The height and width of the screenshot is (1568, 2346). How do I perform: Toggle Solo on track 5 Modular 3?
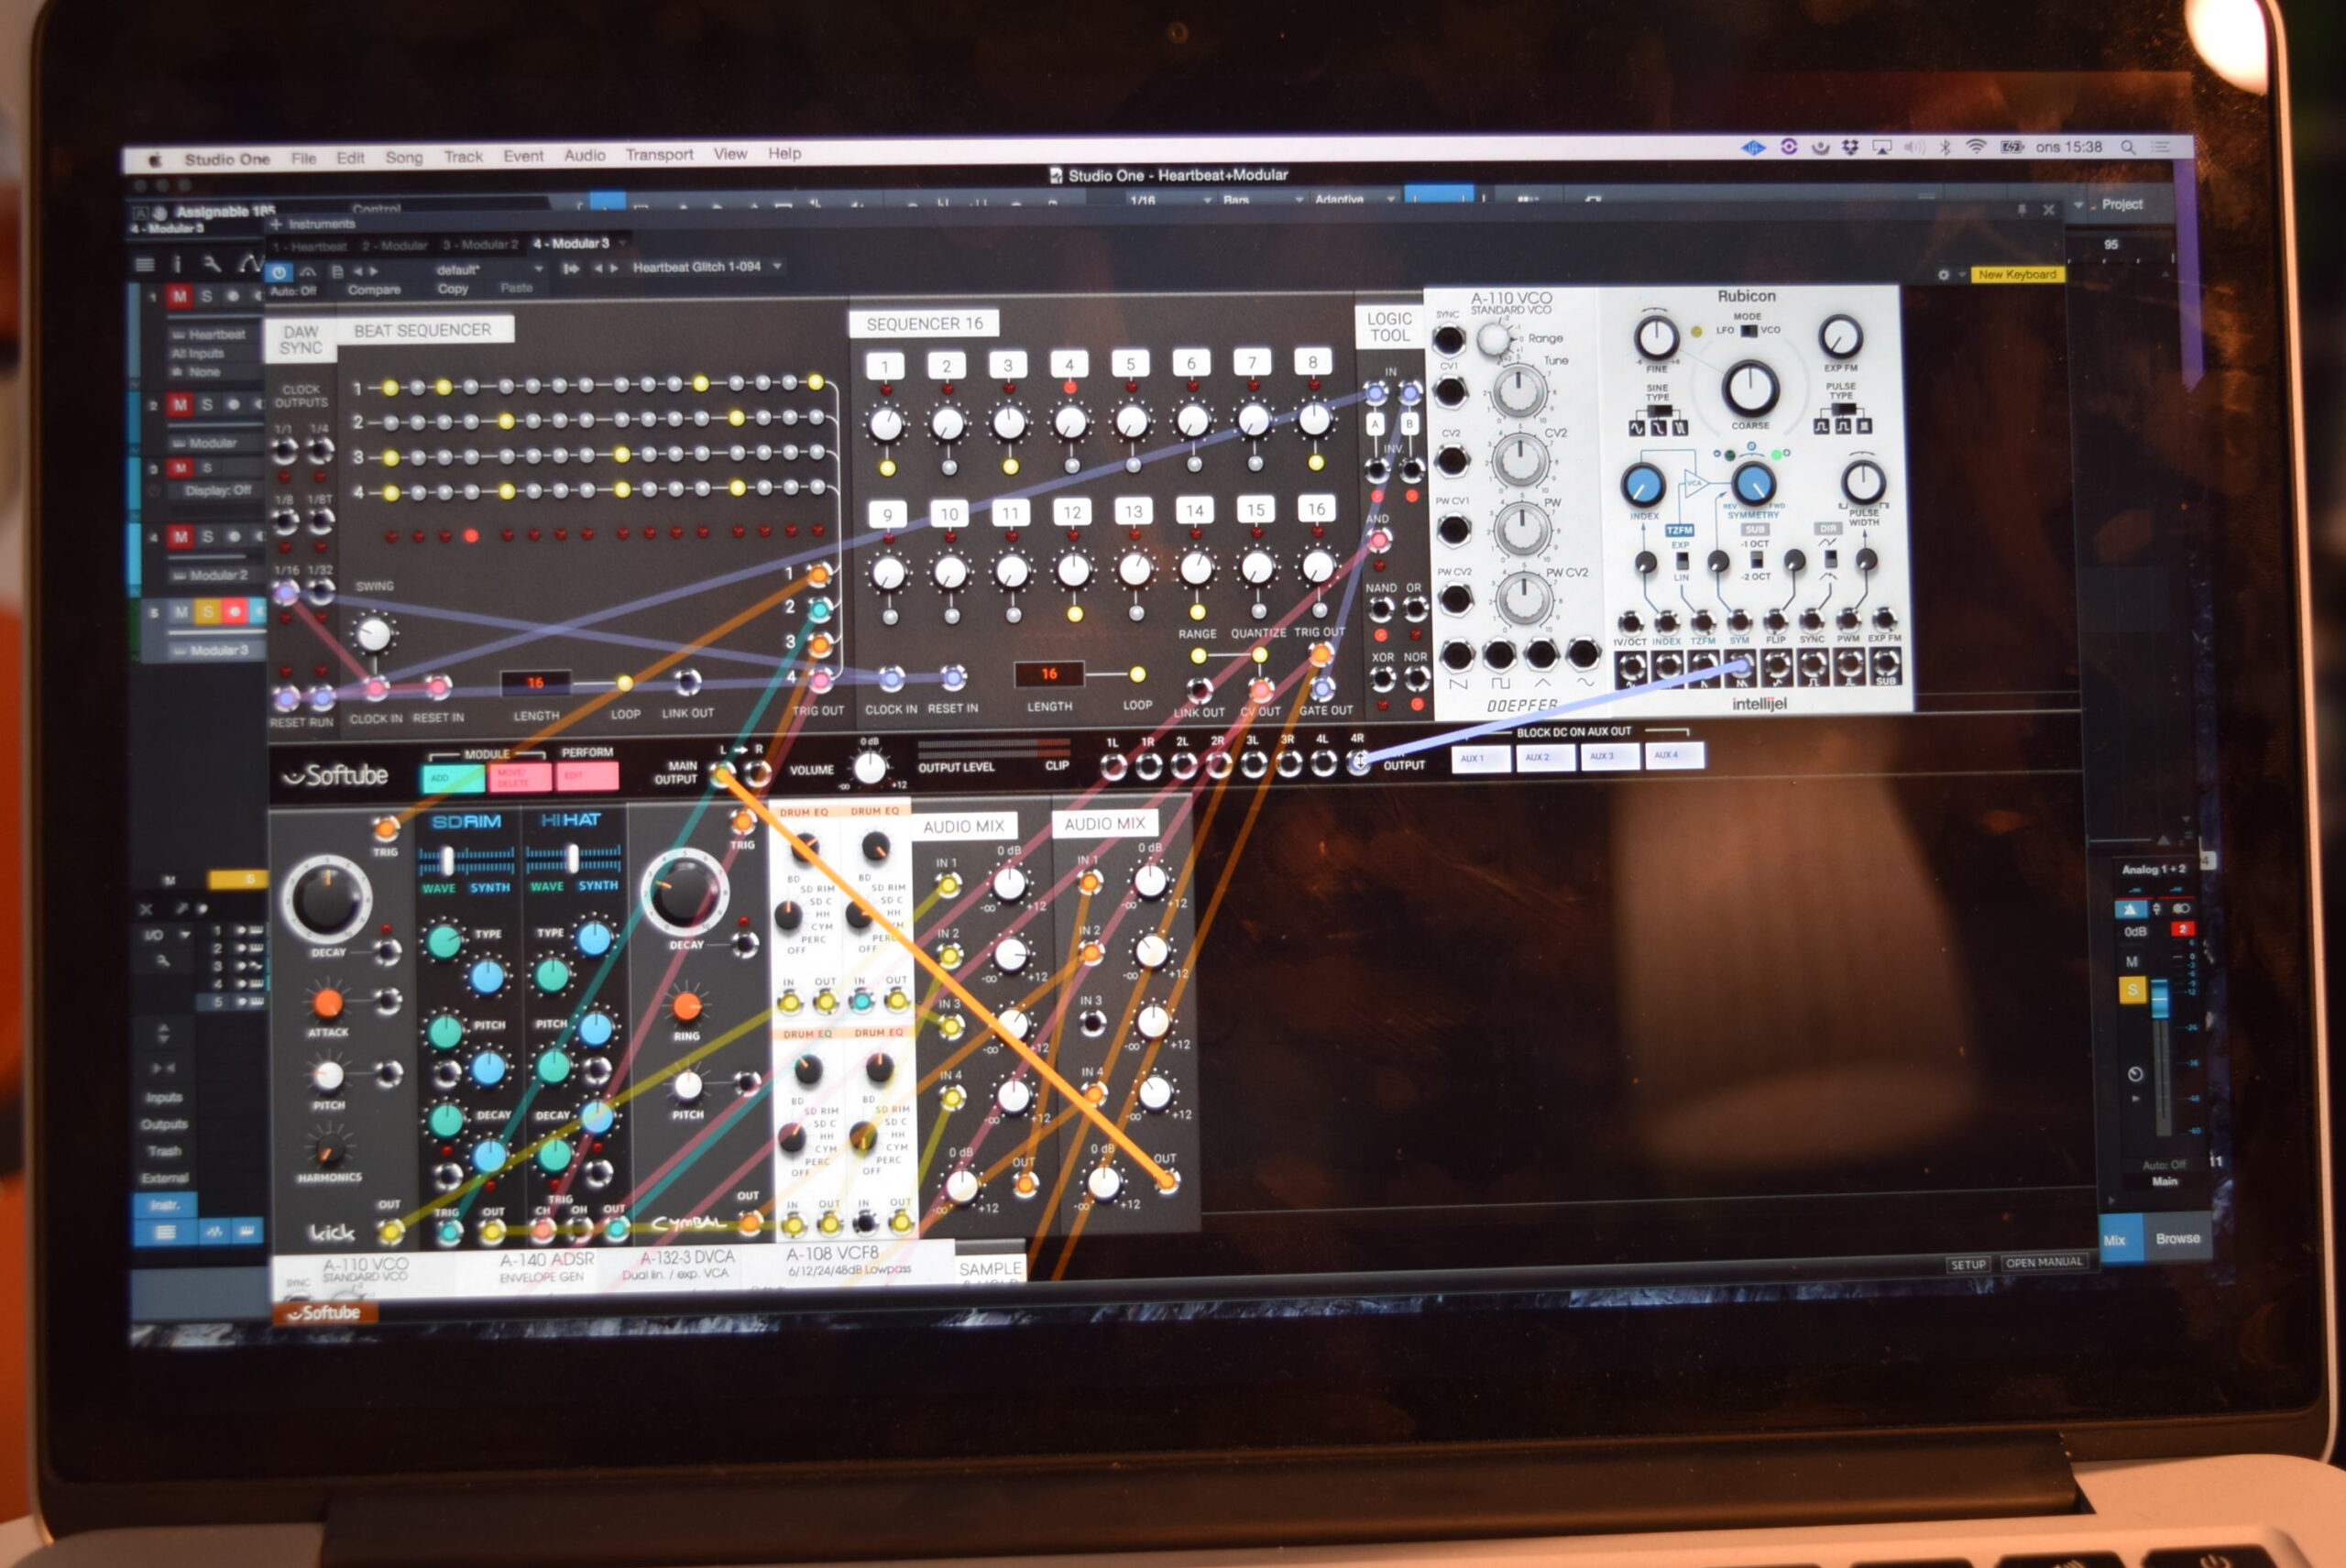[207, 611]
